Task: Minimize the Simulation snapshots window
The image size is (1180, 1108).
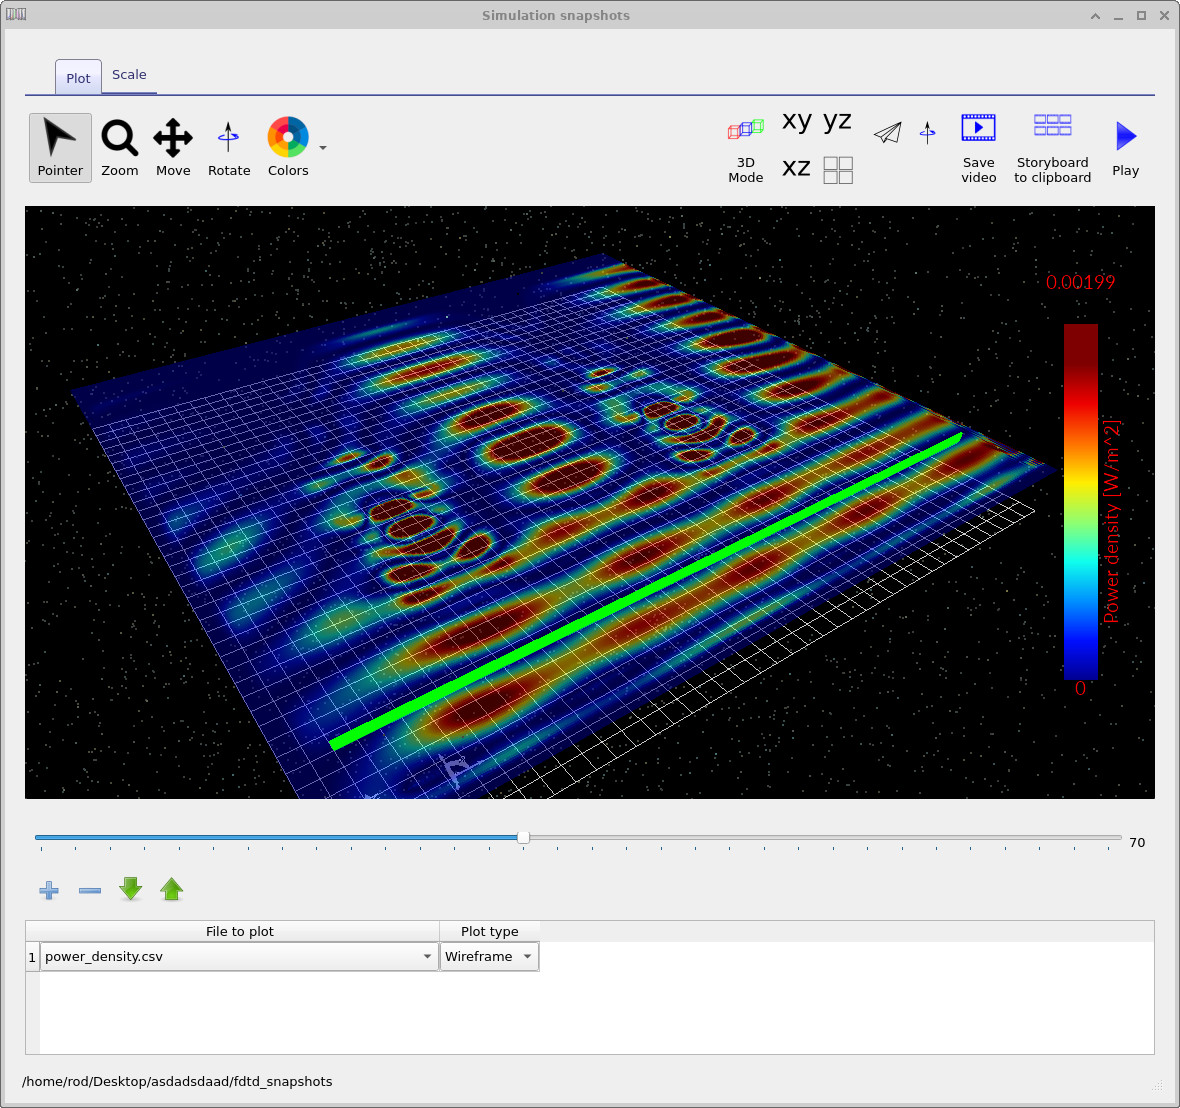Action: point(1118,16)
